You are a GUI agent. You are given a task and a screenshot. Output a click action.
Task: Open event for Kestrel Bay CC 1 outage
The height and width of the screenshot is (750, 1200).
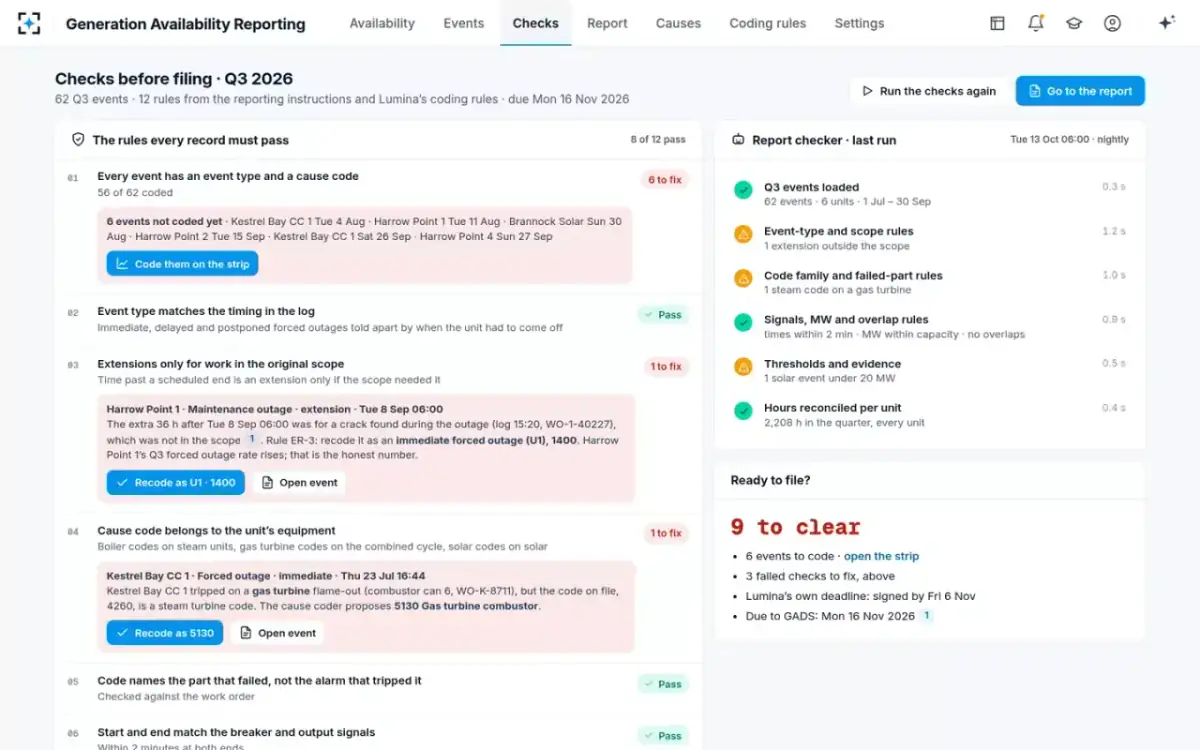tap(277, 633)
